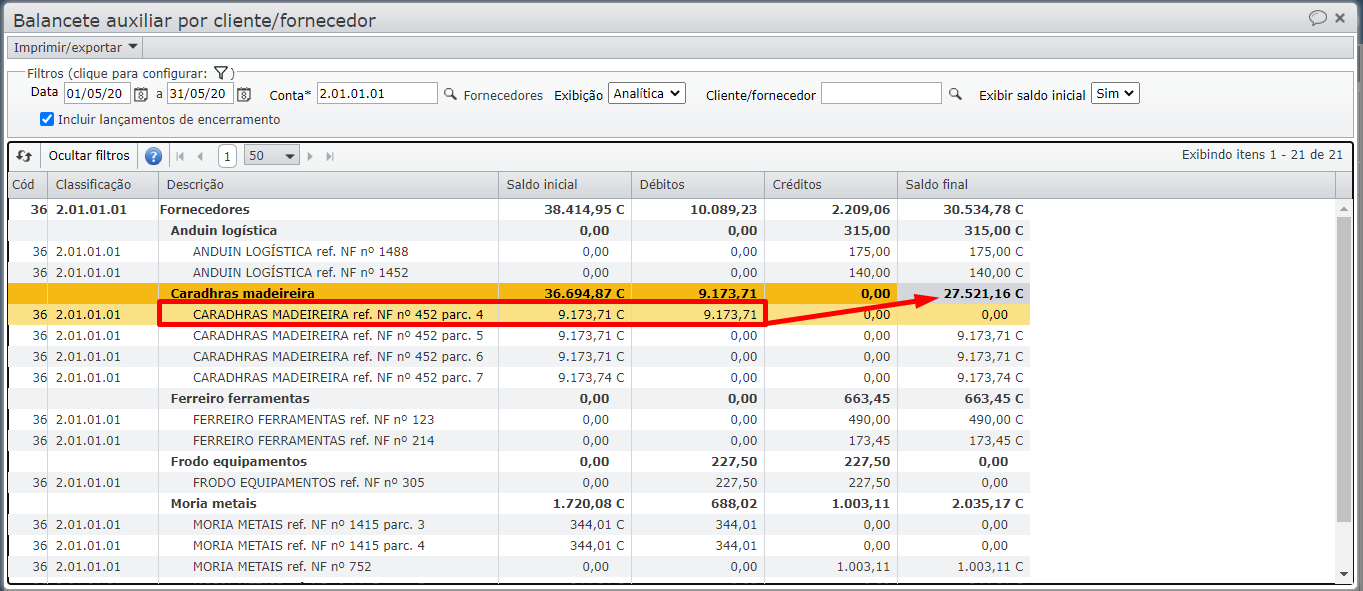
Task: Click the comment bubble icon in title bar
Action: 1318,18
